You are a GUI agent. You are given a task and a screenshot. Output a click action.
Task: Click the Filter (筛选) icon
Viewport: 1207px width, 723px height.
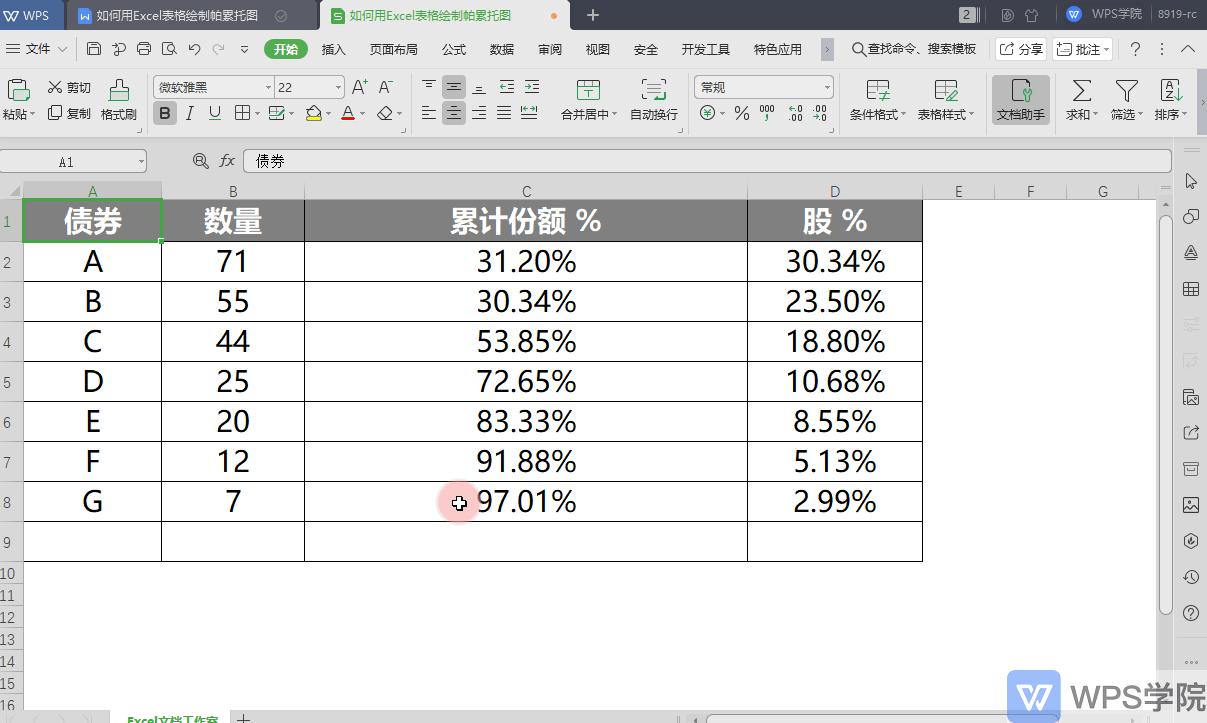tap(1124, 99)
